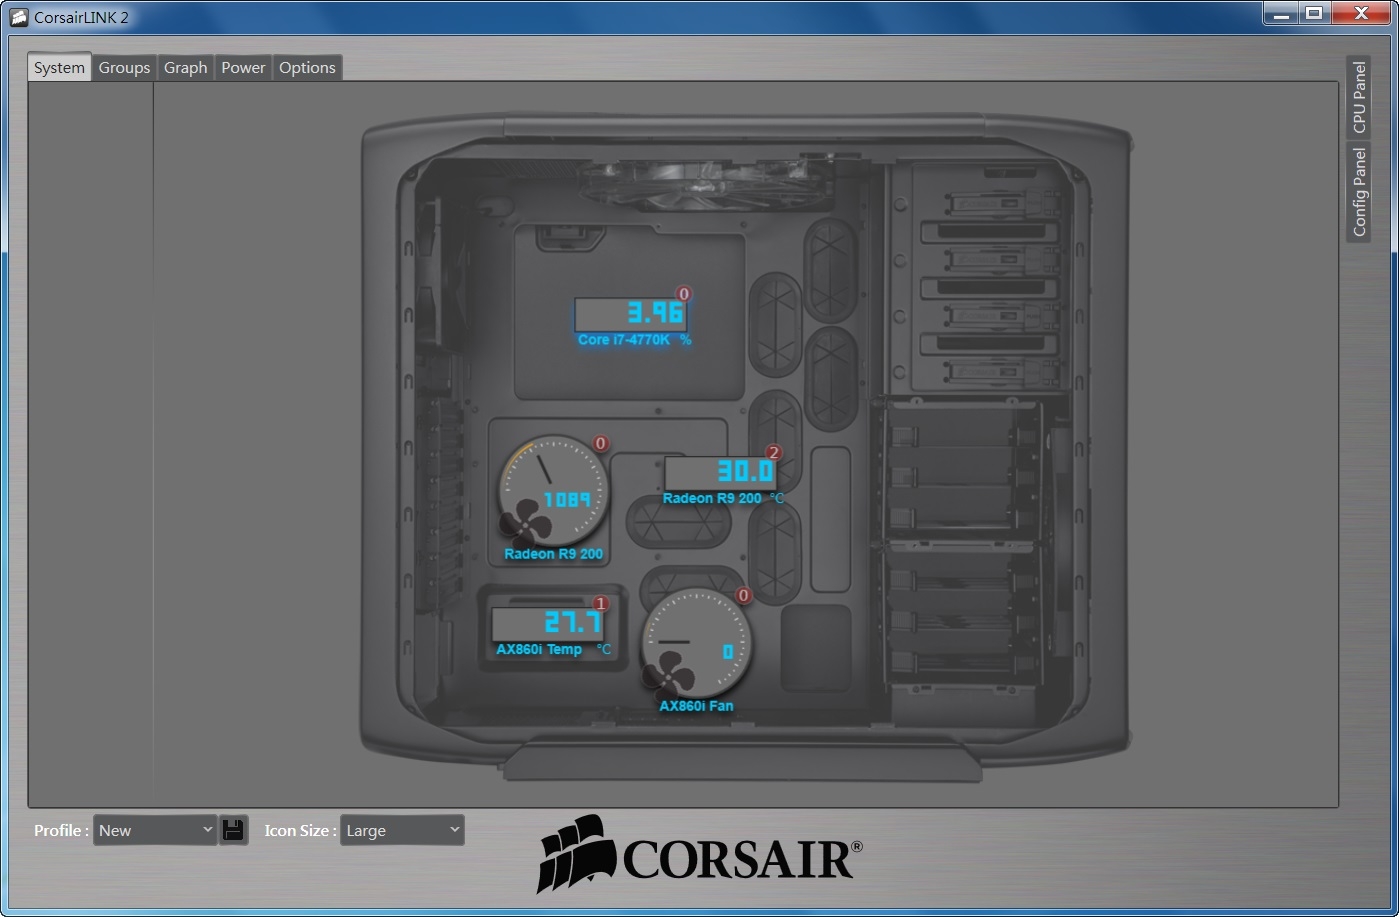Click the red badge on Radeon fan gauge
The image size is (1399, 917).
[601, 443]
